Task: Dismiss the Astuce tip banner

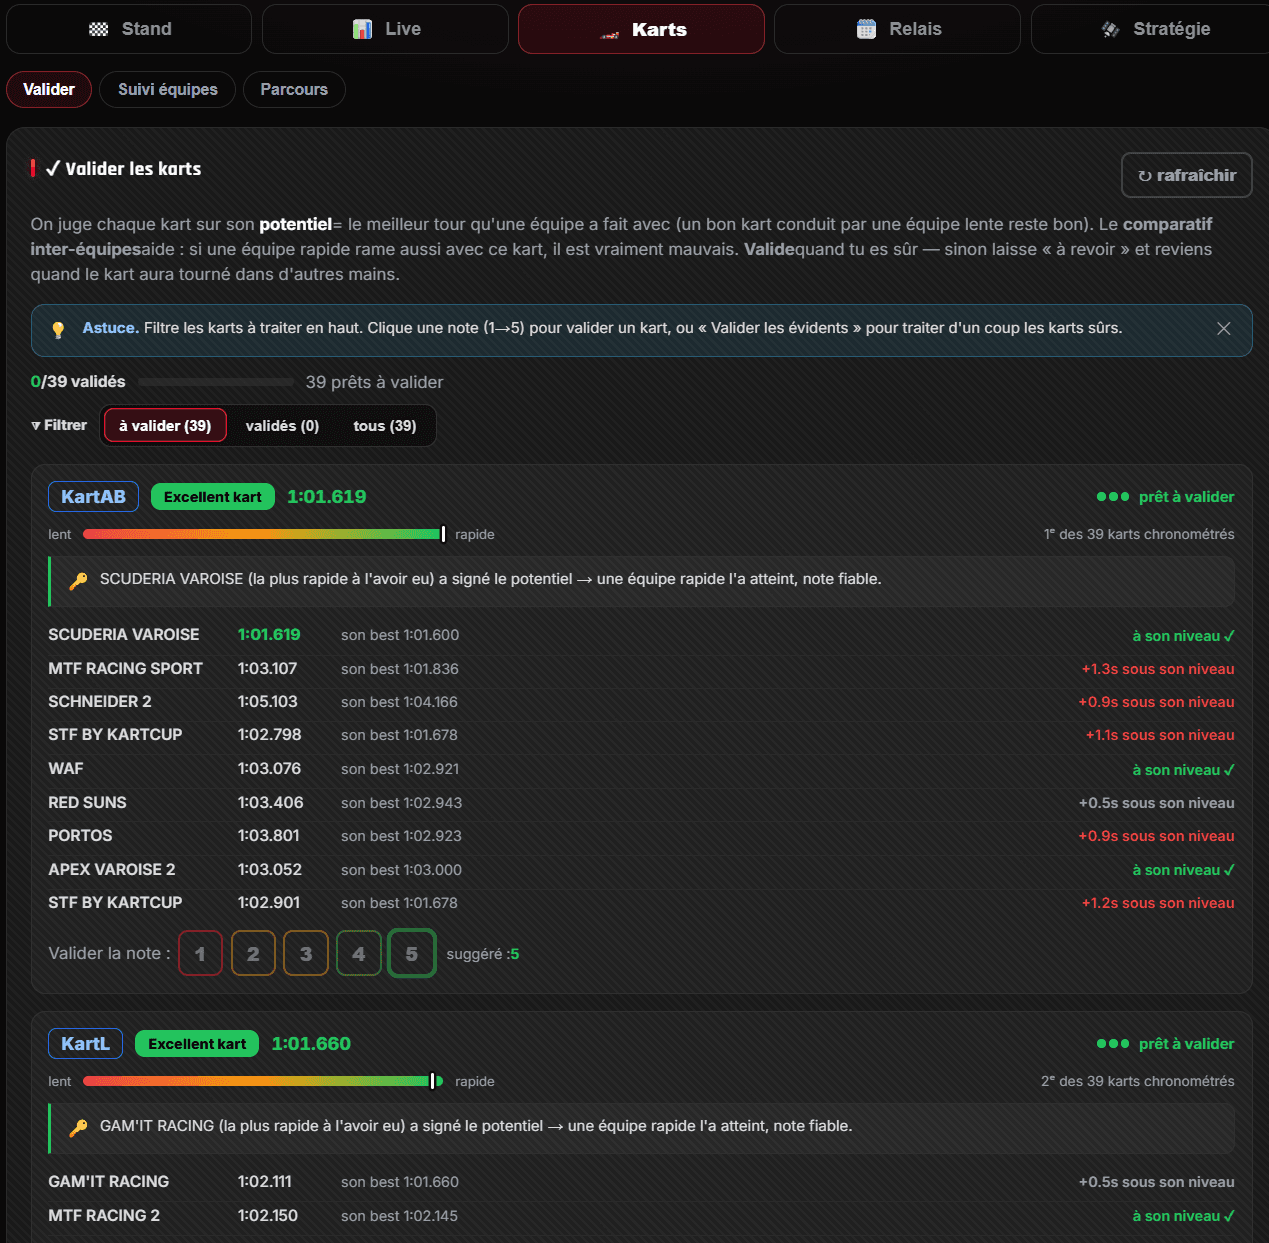Action: tap(1223, 329)
